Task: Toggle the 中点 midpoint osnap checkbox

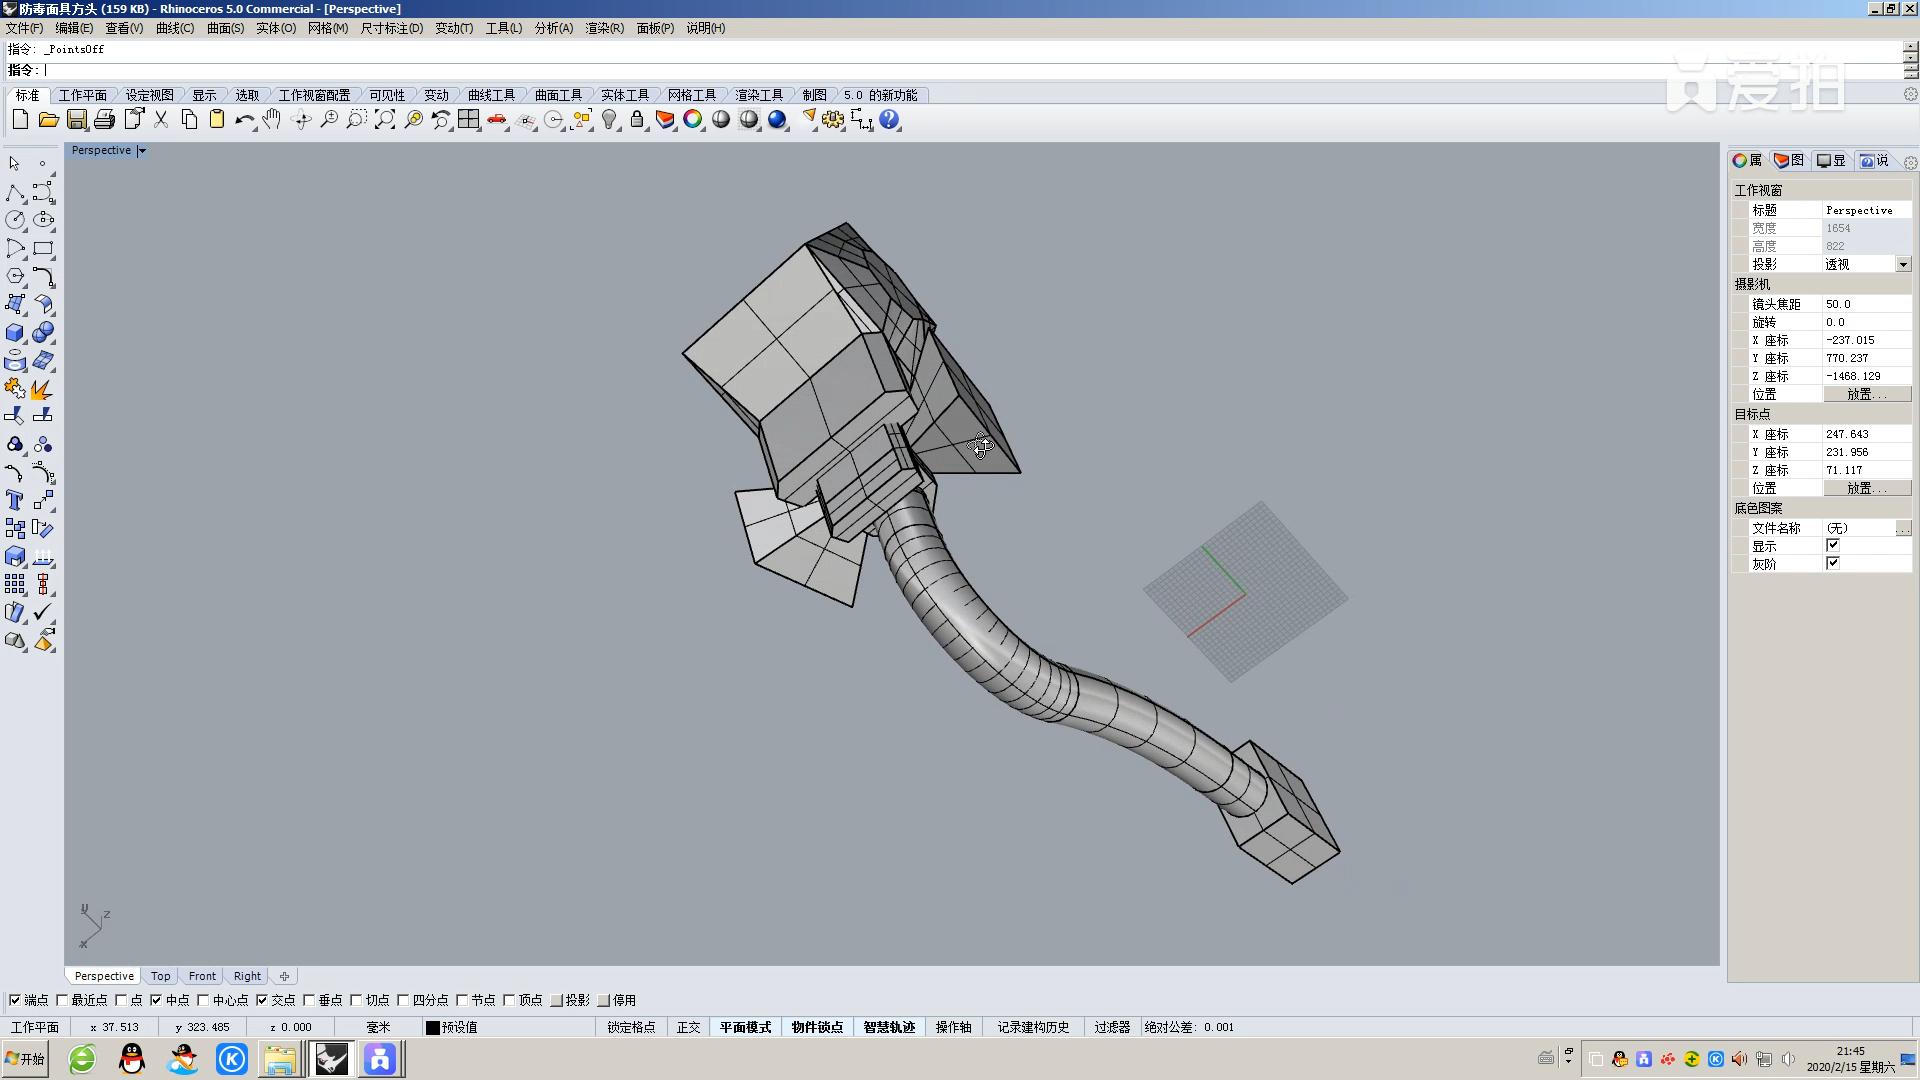Action: (x=156, y=1000)
